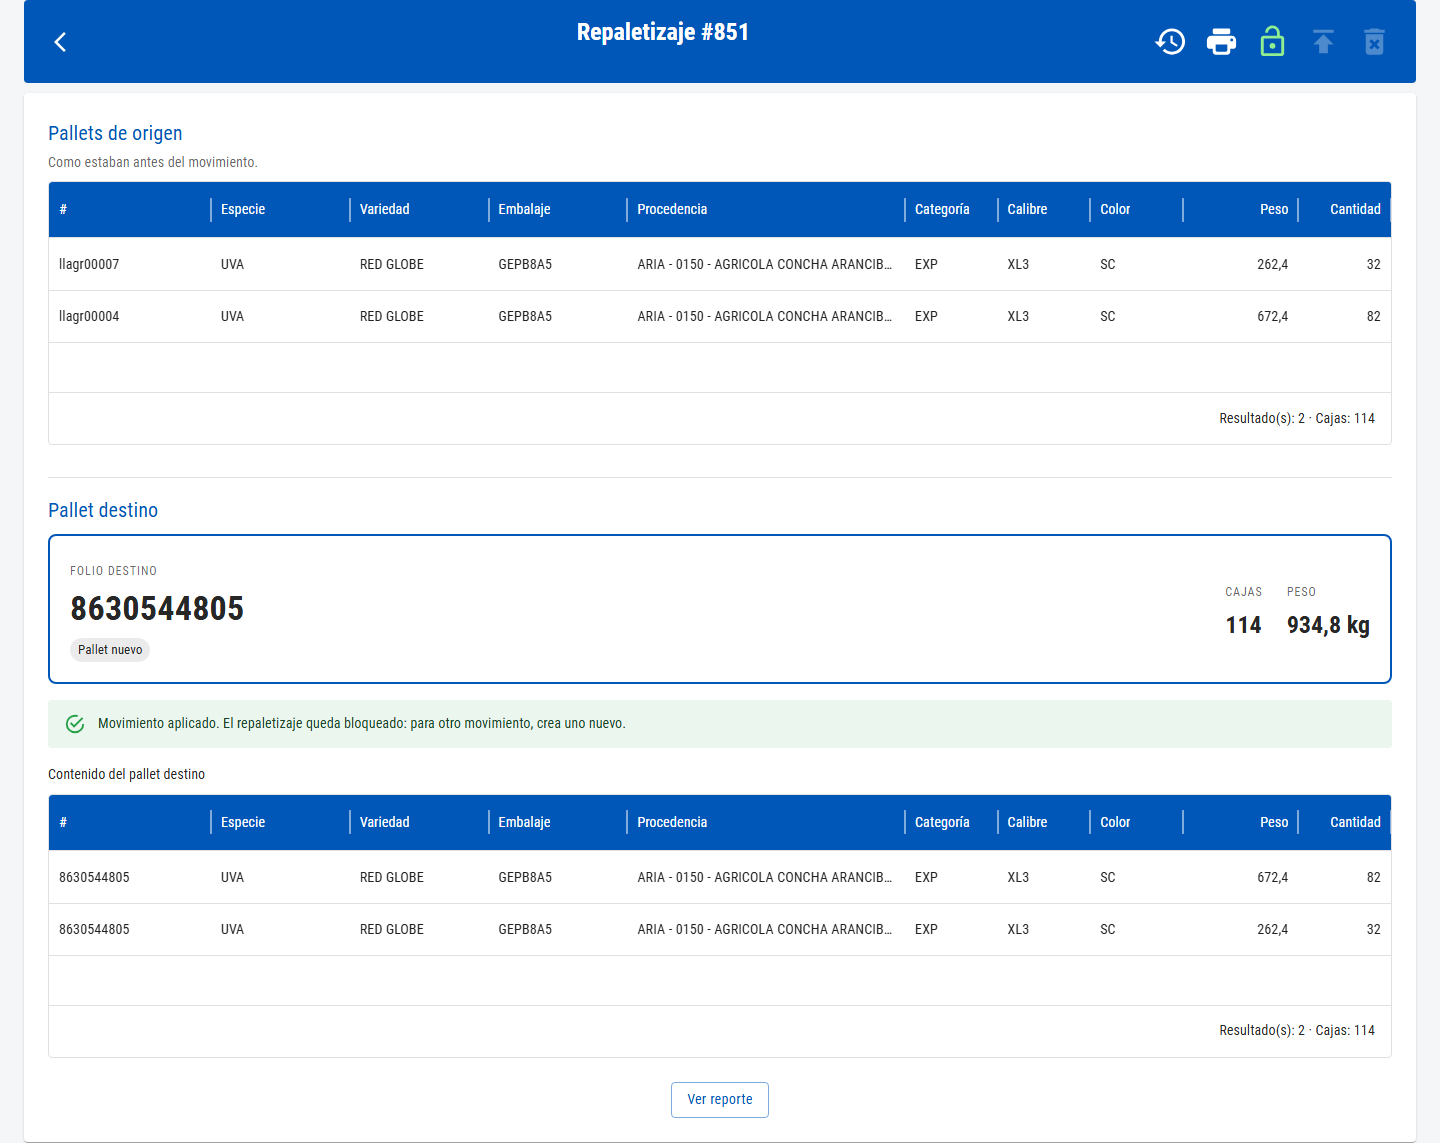1440x1143 pixels.
Task: Click Categoría header in origin pallets table
Action: (942, 209)
